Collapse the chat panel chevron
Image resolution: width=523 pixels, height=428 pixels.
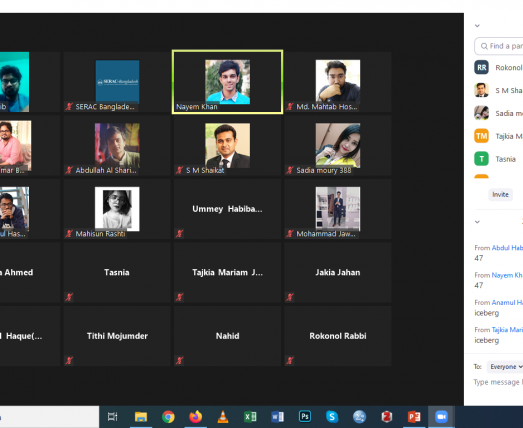pyautogui.click(x=477, y=222)
